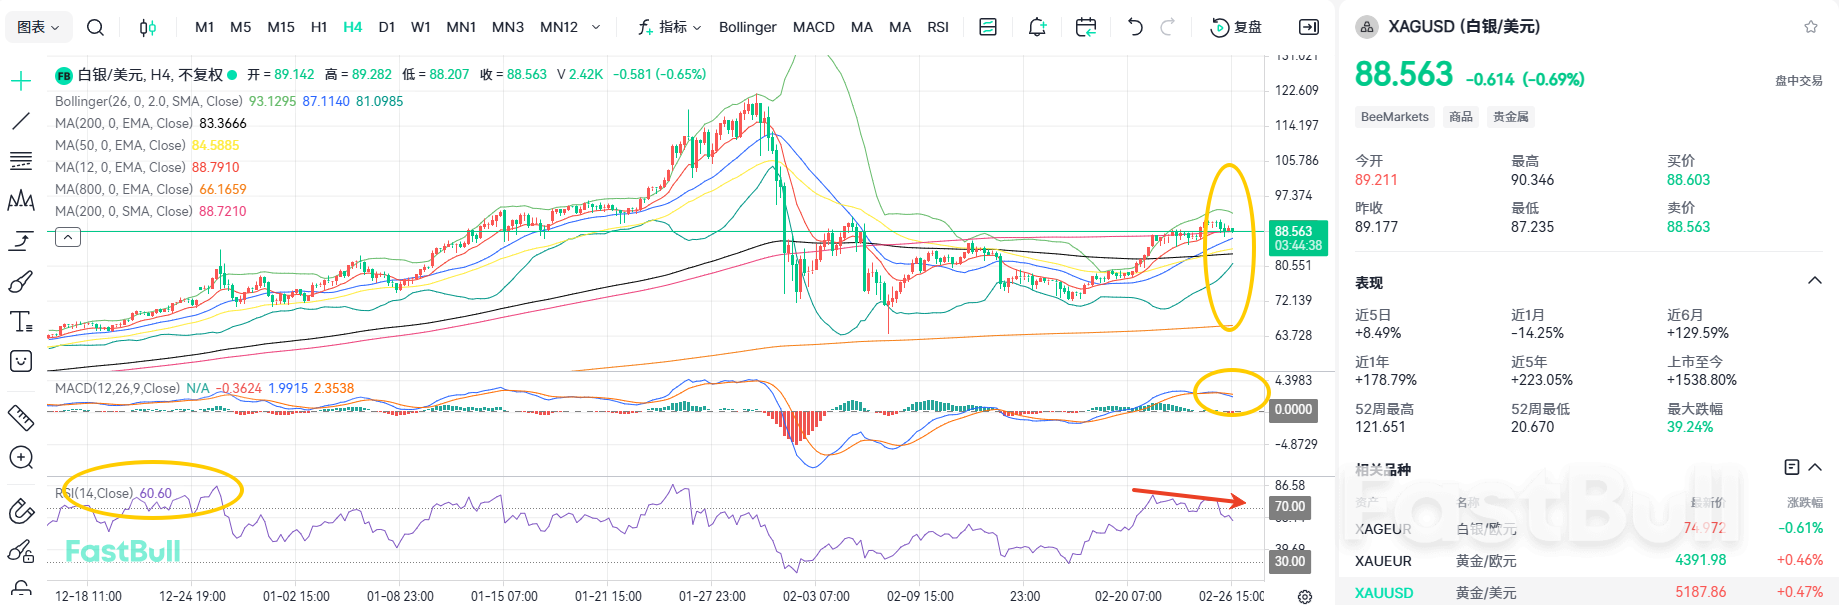The height and width of the screenshot is (605, 1839).
Task: Switch to the M15 timeframe
Action: point(281,27)
